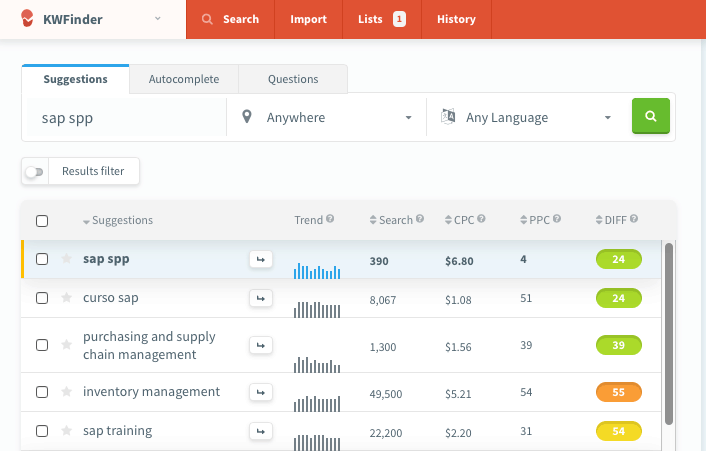
Task: Sort by the CPC column
Action: [x=459, y=220]
